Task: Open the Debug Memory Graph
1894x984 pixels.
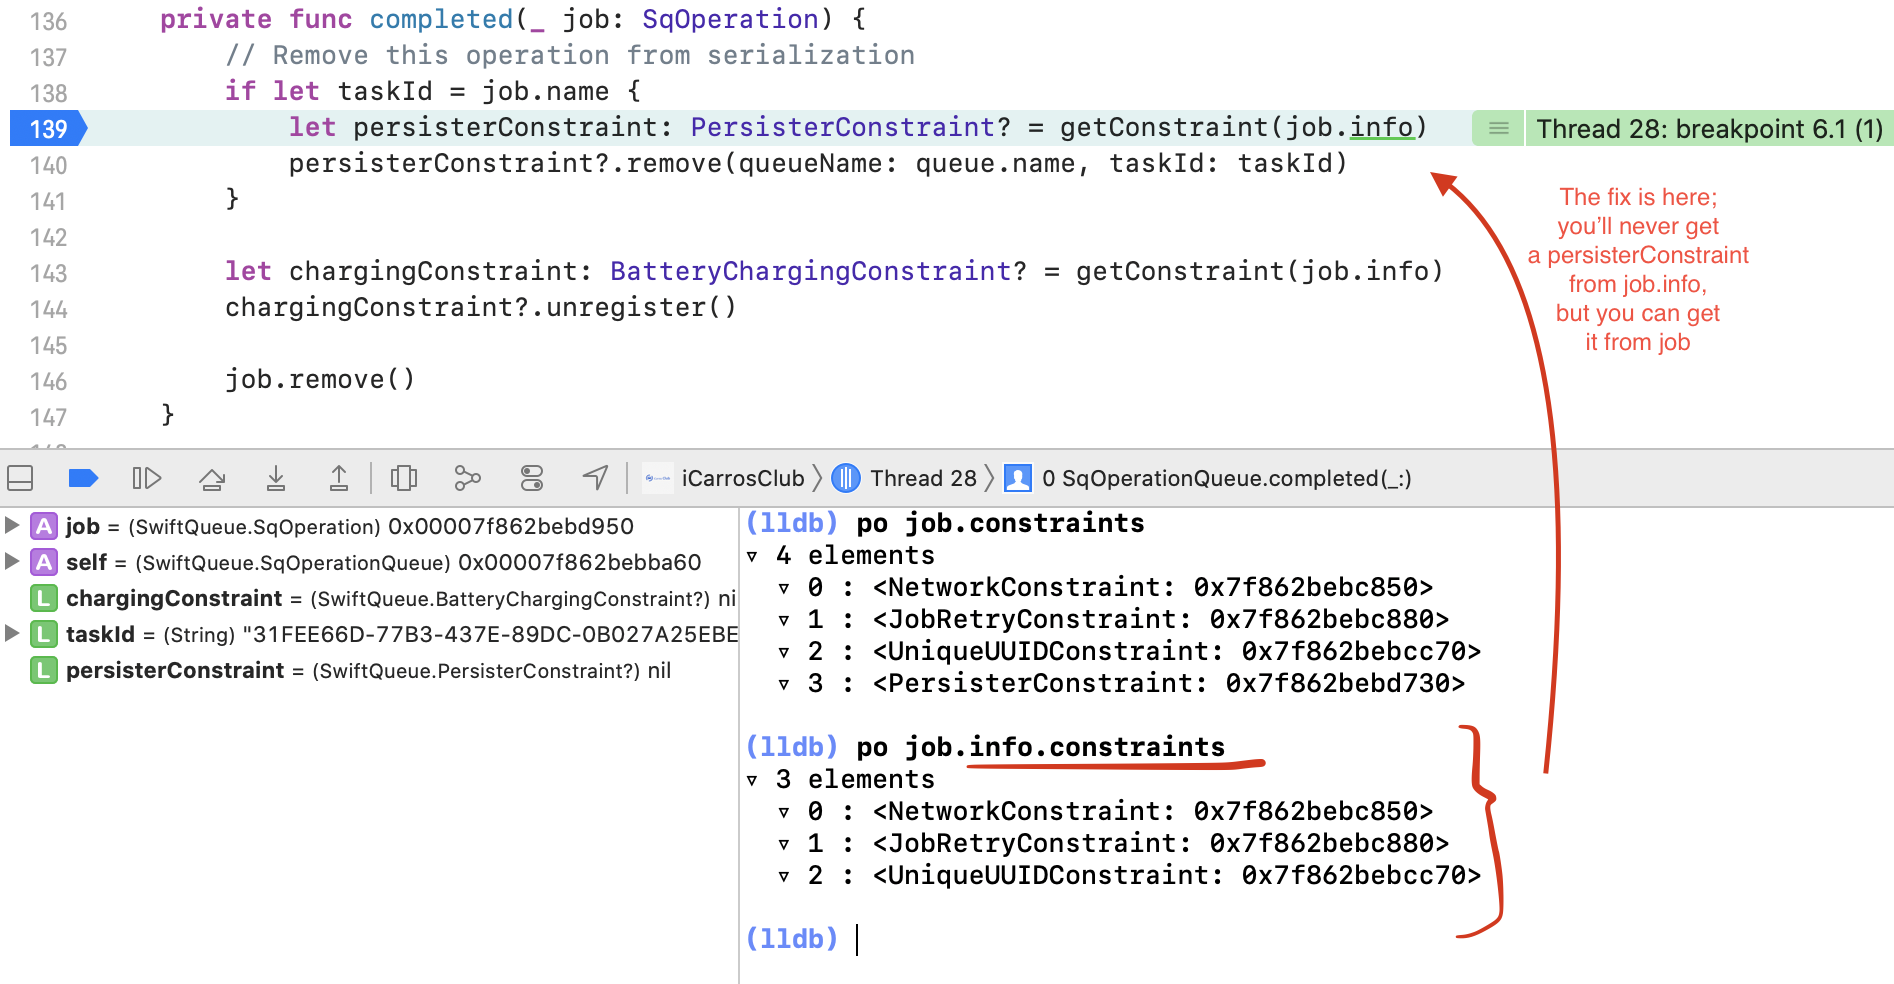Action: (467, 478)
